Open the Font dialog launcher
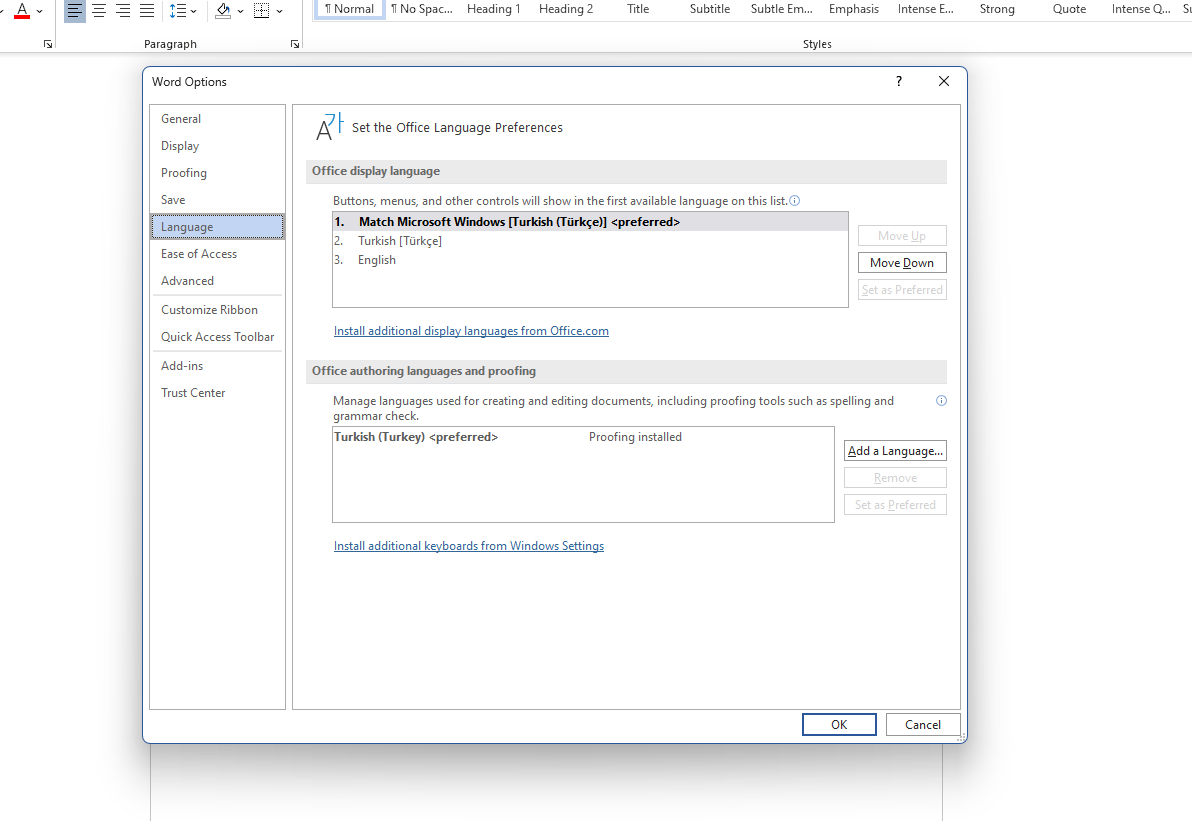Screen dimensions: 1192x821 coord(48,44)
